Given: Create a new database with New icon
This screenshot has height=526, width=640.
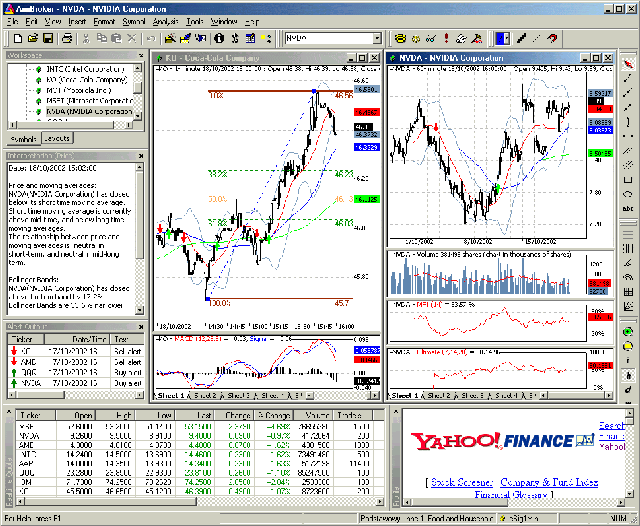Looking at the screenshot, I should [x=18, y=38].
